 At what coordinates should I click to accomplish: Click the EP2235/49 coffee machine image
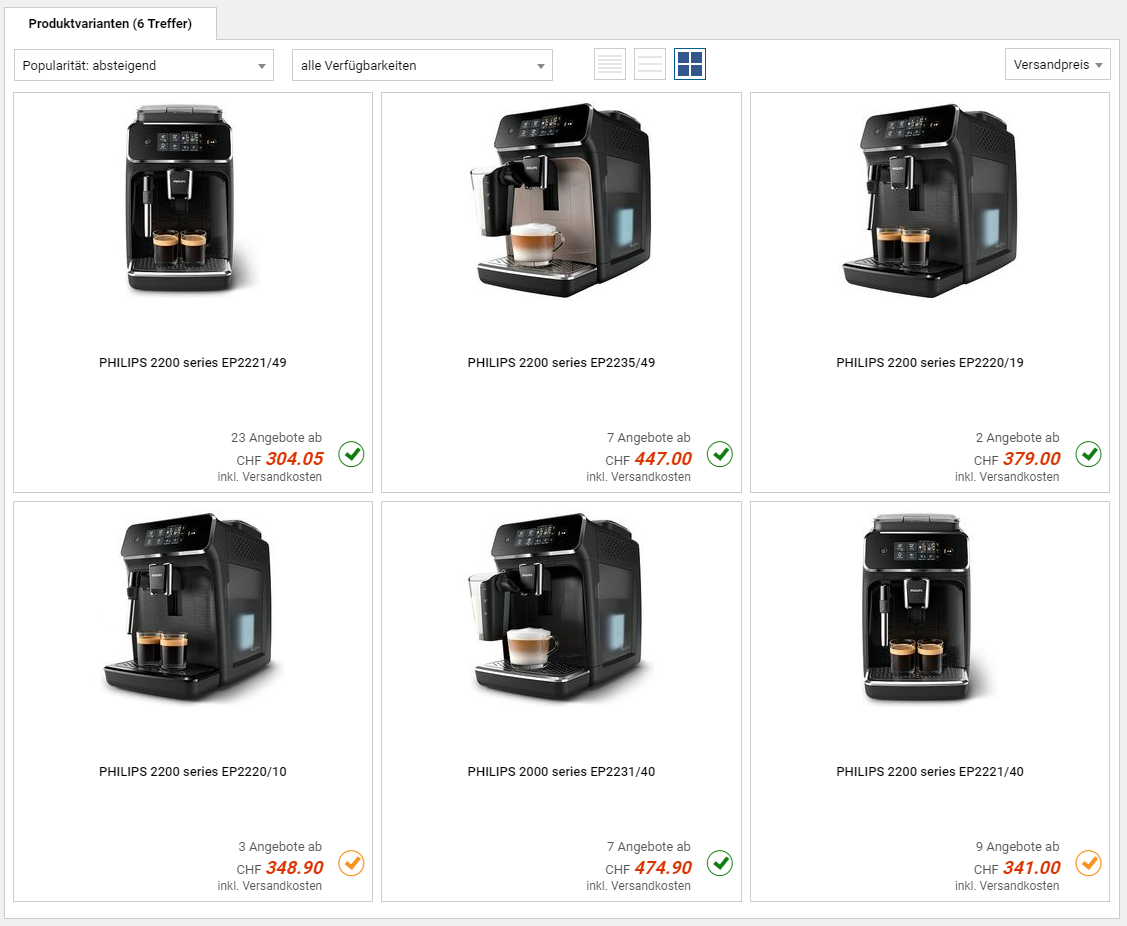[561, 199]
